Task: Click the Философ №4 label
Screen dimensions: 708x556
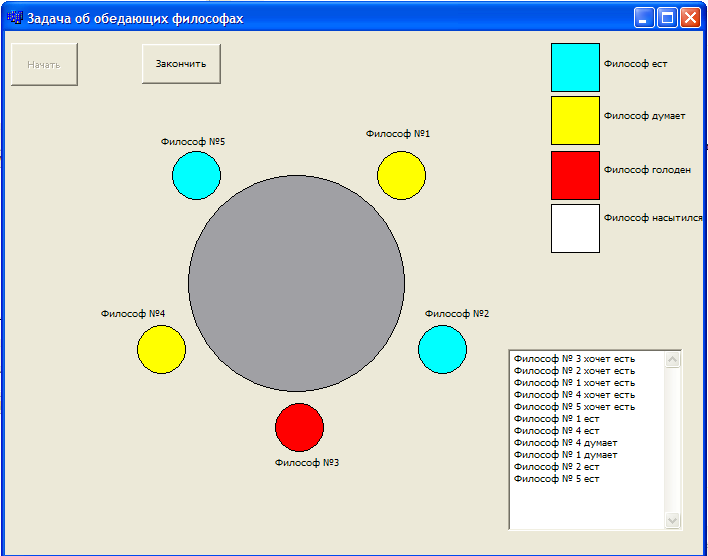Action: click(x=133, y=313)
